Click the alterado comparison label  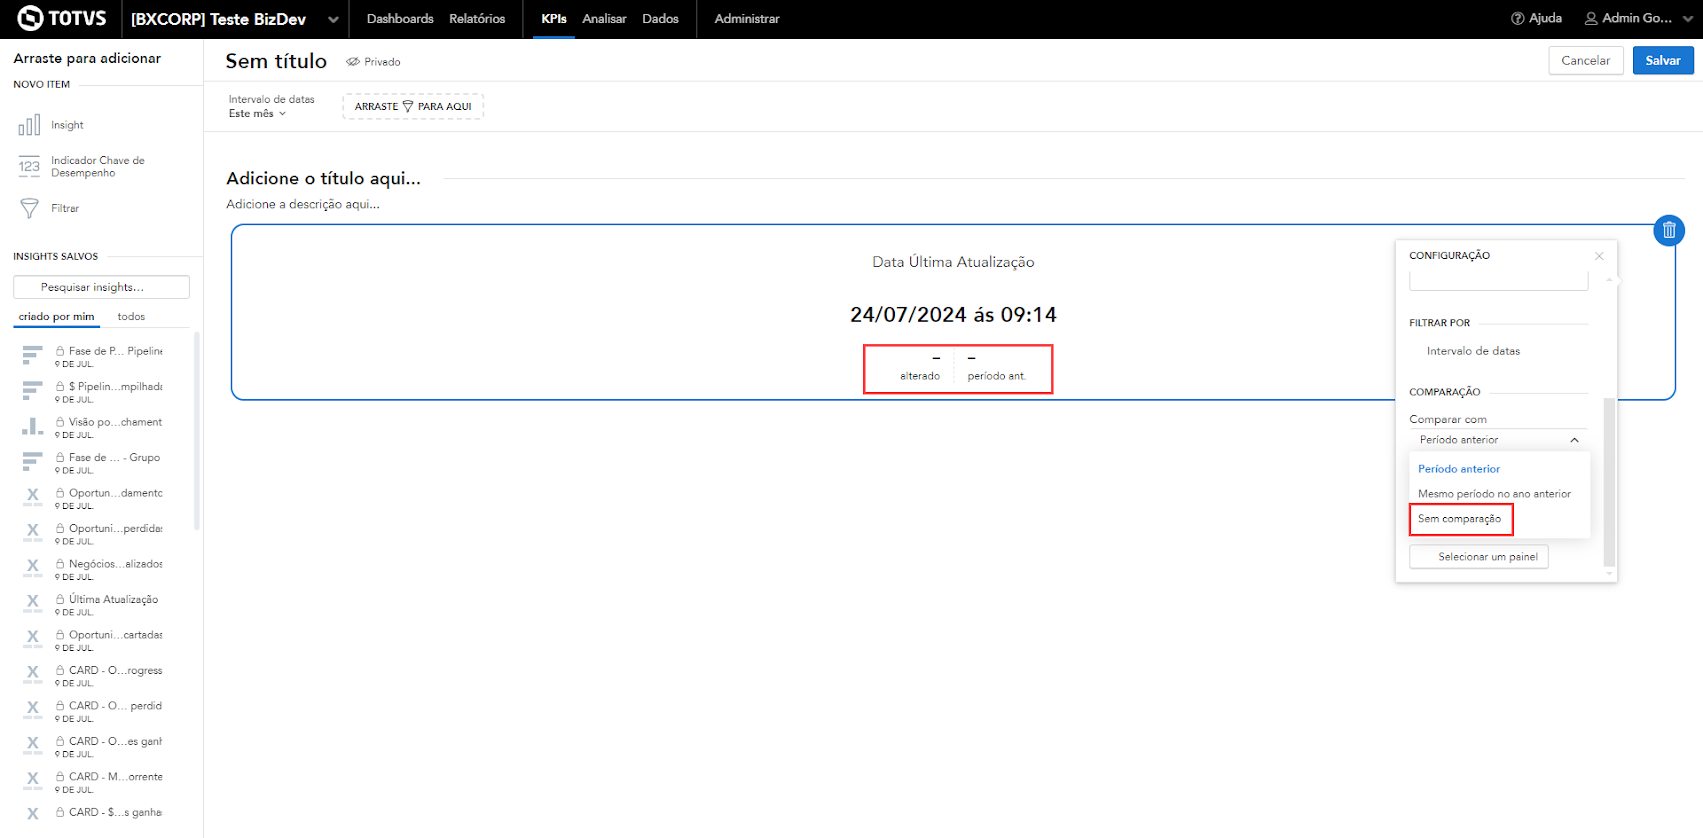tap(920, 376)
